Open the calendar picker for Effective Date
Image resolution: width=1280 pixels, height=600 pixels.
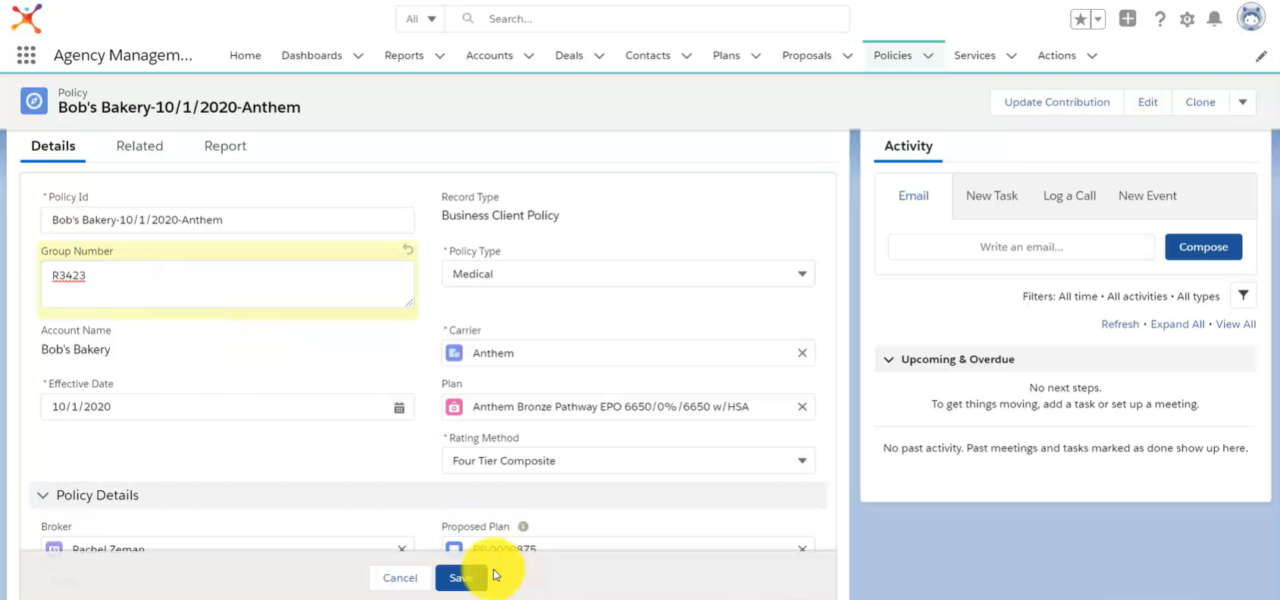pyautogui.click(x=399, y=407)
